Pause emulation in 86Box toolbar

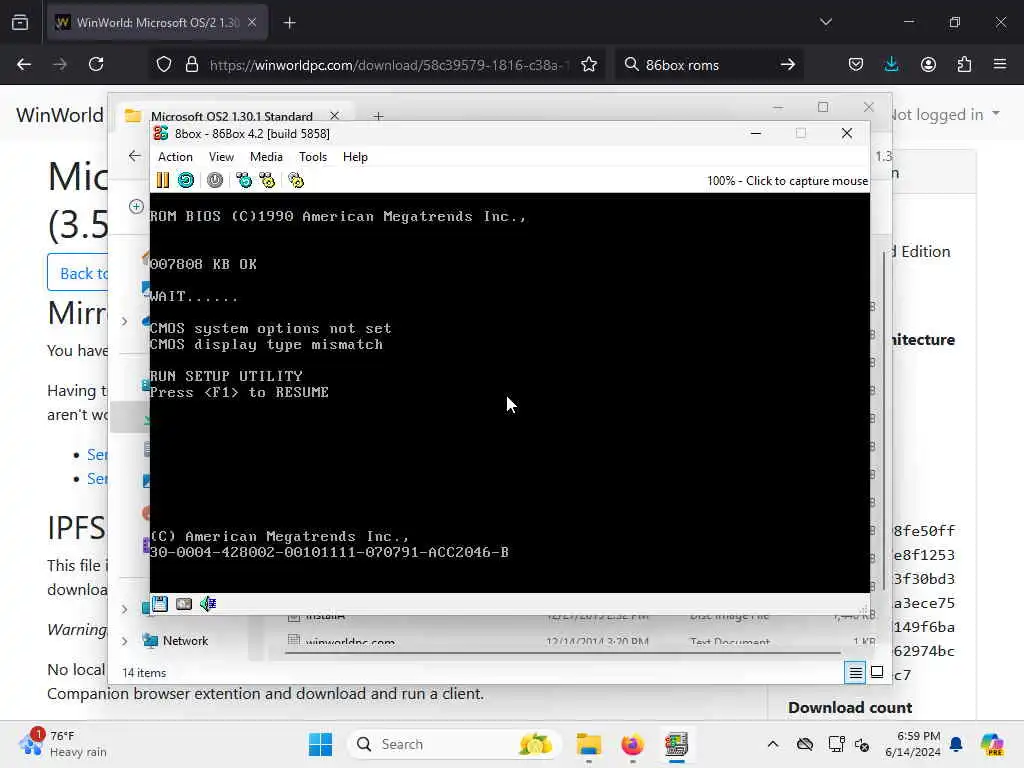pos(163,180)
